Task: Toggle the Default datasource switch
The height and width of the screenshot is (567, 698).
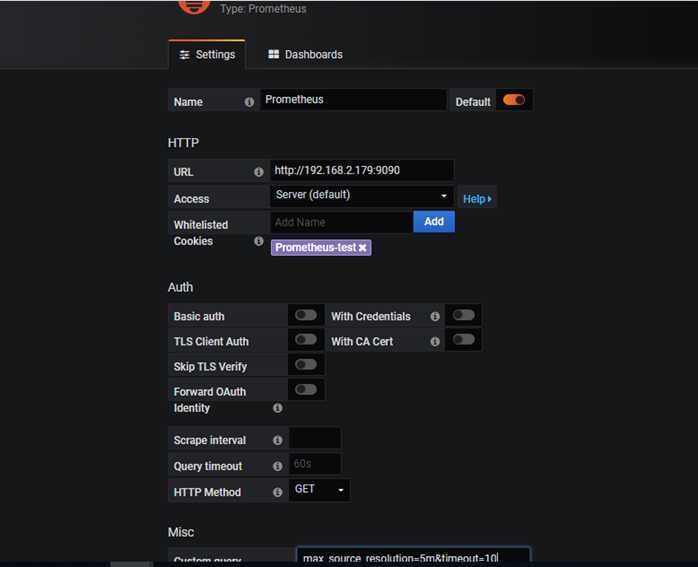Action: 514,100
